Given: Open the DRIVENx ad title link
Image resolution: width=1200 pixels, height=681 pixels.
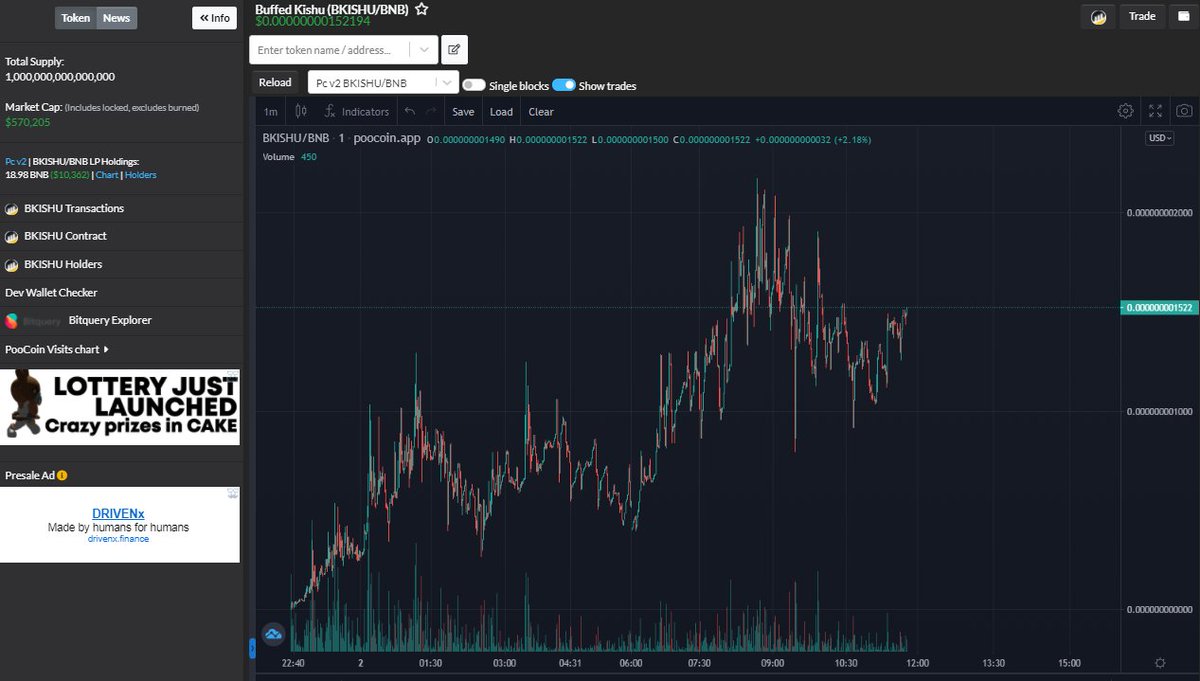Looking at the screenshot, I should [x=120, y=512].
